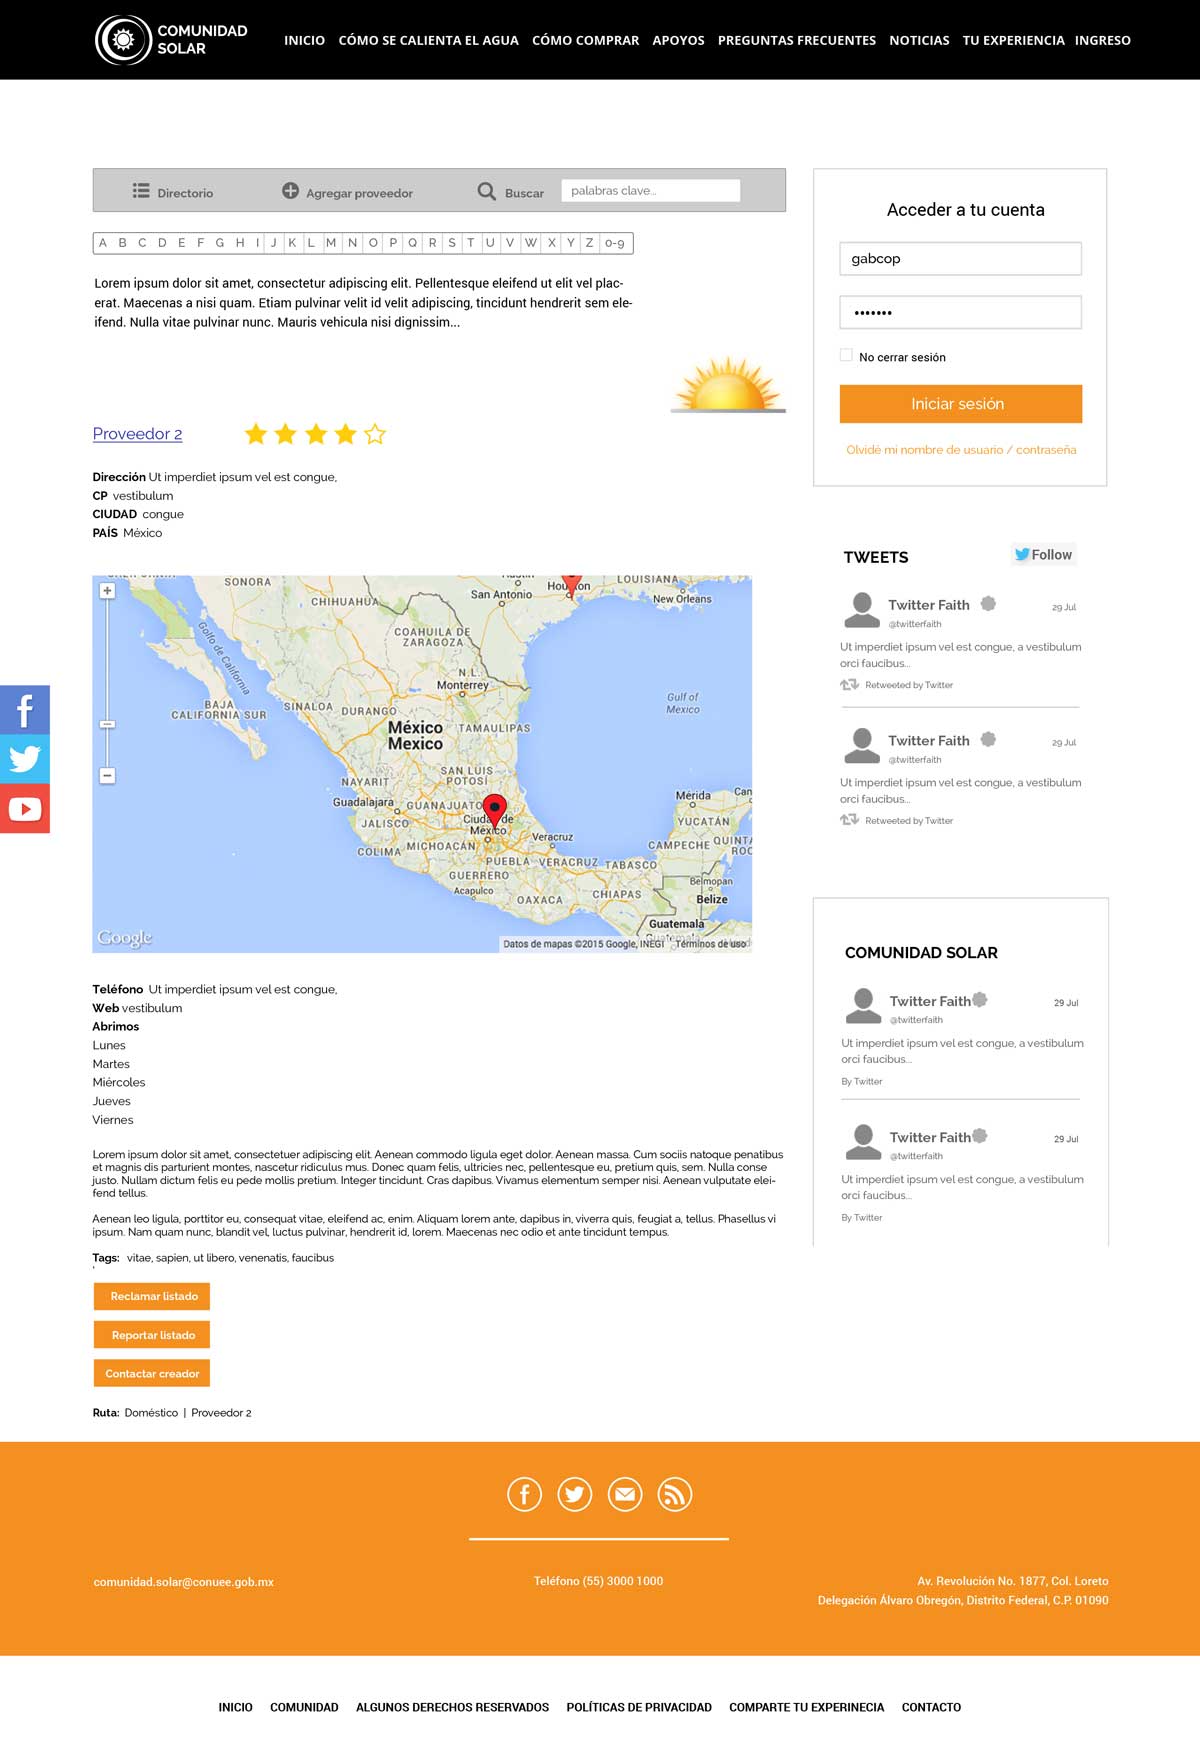Click the Agregar proveedor plus icon
Image resolution: width=1200 pixels, height=1760 pixels.
pos(290,191)
